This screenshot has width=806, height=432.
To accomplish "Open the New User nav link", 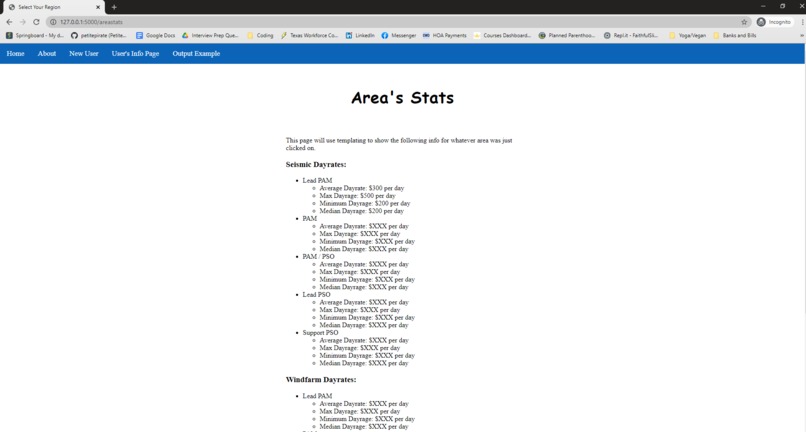I will [x=84, y=53].
